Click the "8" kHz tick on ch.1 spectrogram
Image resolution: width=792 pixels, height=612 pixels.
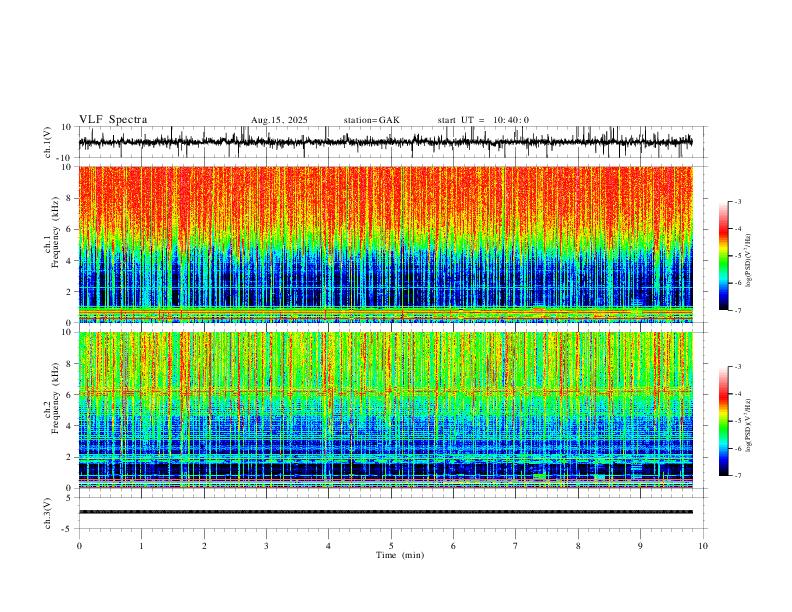(x=71, y=198)
